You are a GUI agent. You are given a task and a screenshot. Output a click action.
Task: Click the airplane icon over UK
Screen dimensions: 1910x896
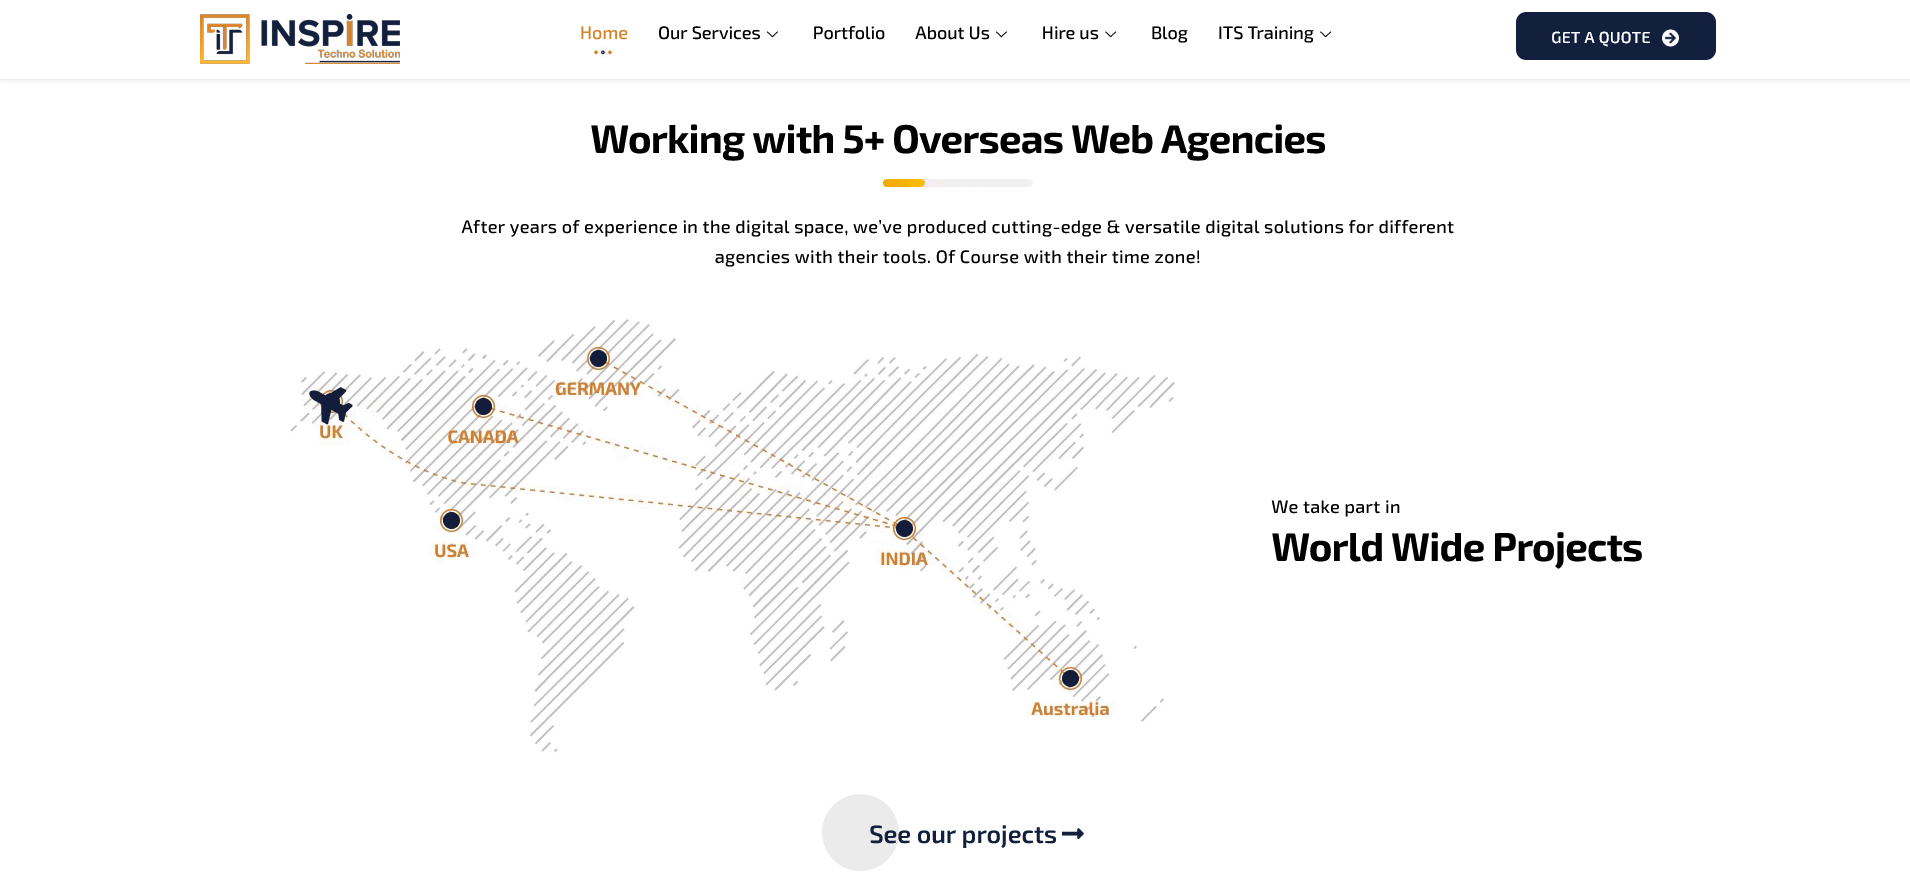point(330,405)
